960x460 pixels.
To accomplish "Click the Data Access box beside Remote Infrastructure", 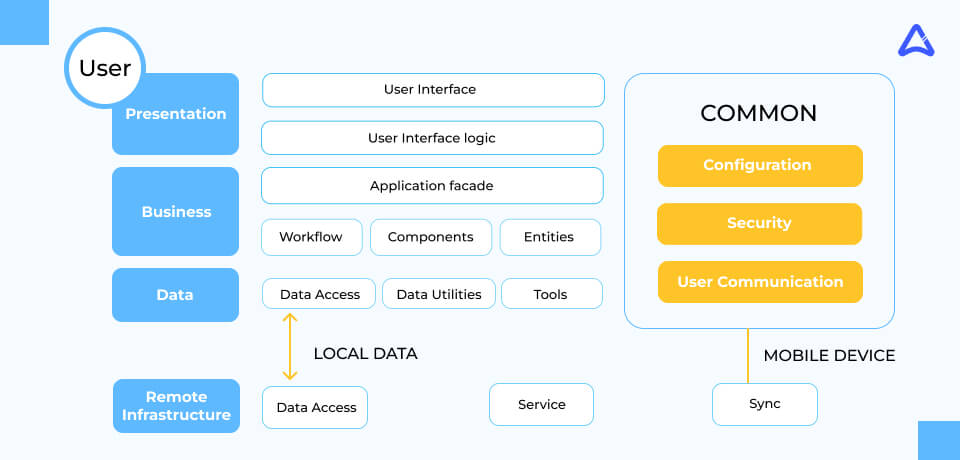I will pyautogui.click(x=315, y=407).
